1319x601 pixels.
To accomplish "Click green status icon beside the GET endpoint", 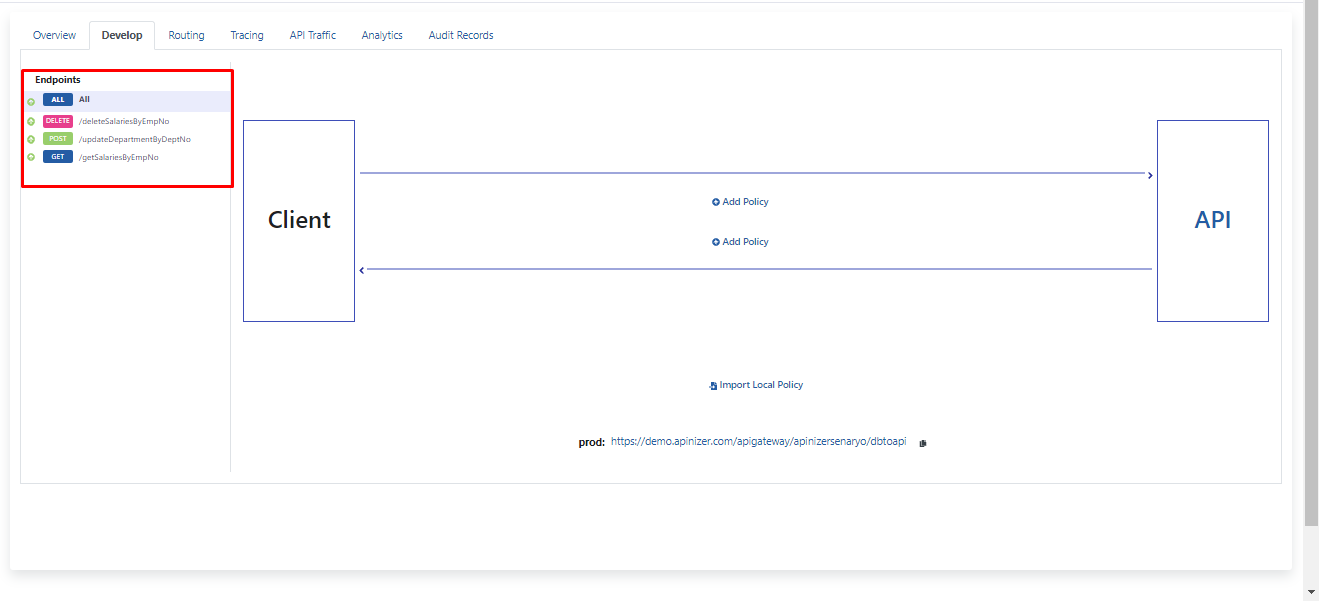I will 31,157.
